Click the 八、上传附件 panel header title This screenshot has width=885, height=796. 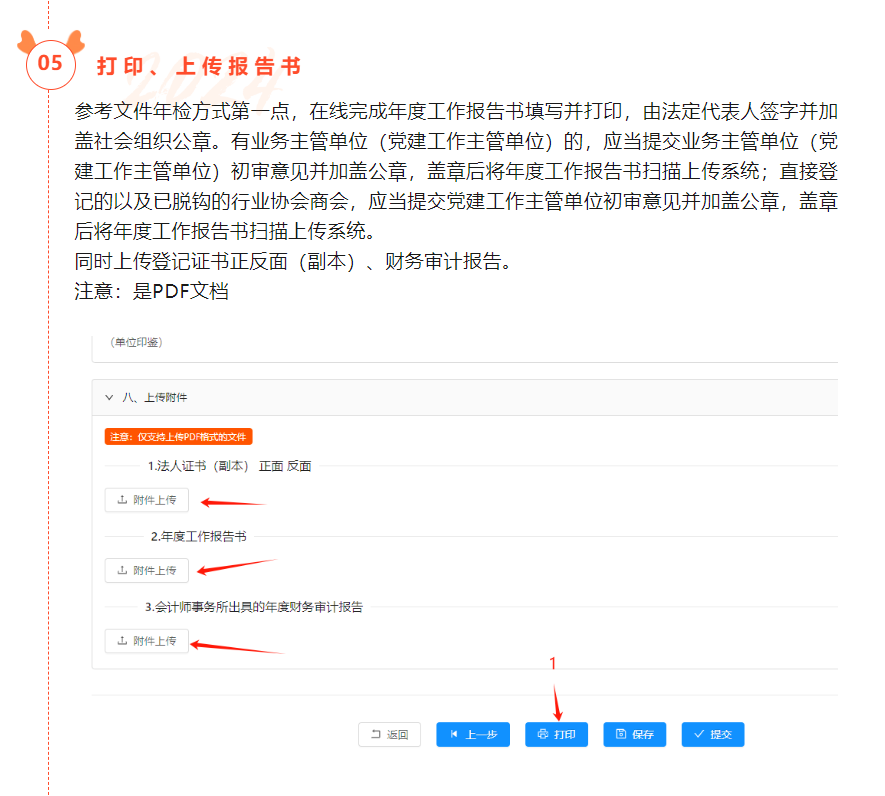point(154,397)
